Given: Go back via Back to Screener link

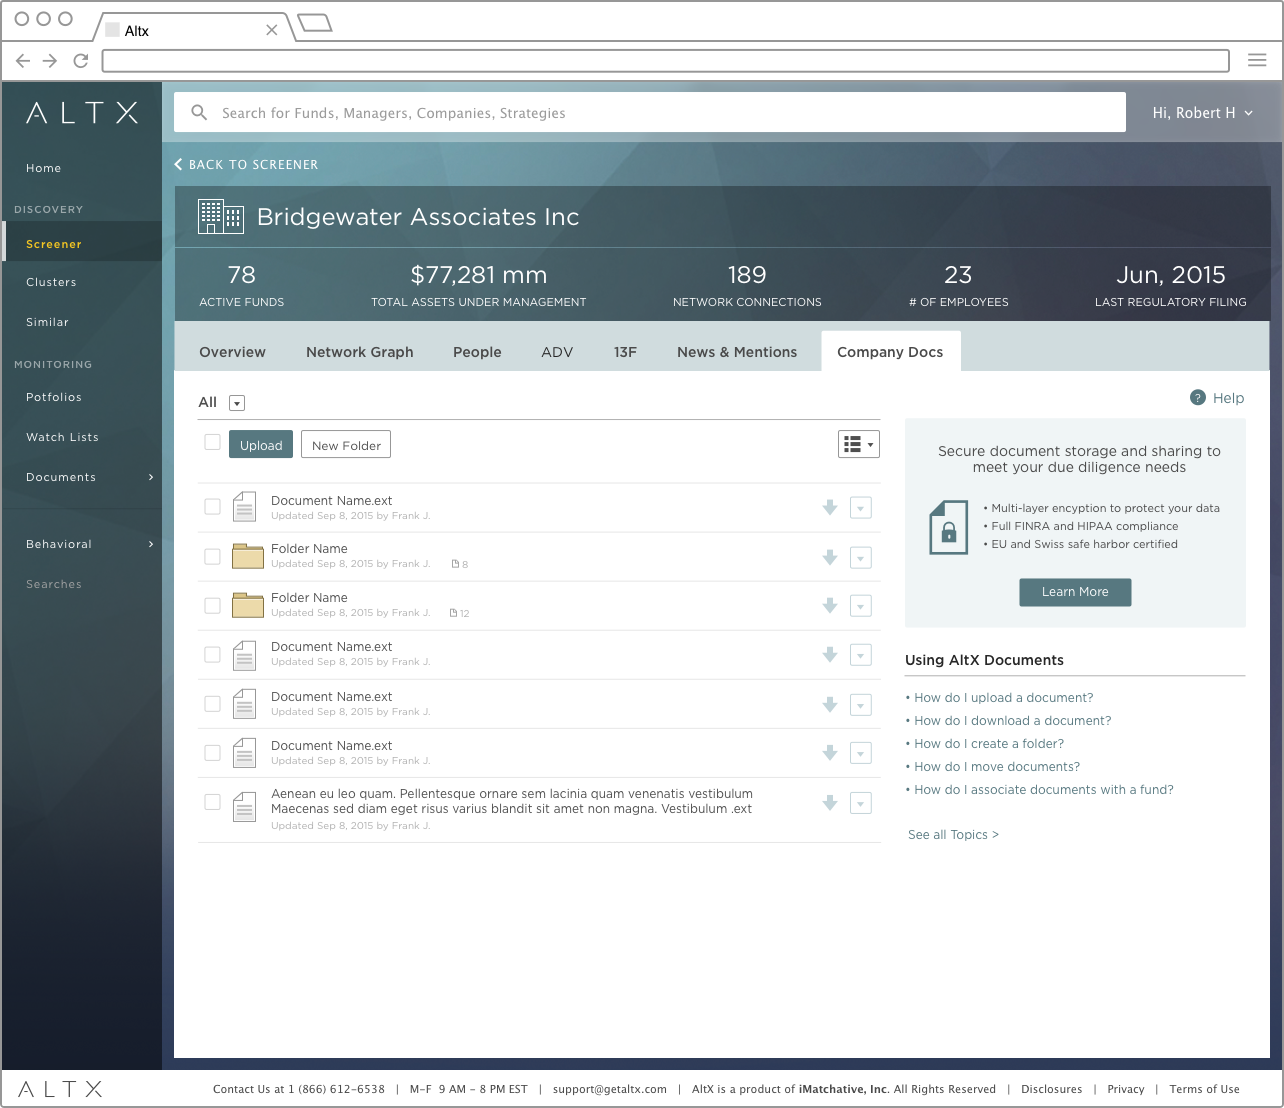Looking at the screenshot, I should pos(246,164).
